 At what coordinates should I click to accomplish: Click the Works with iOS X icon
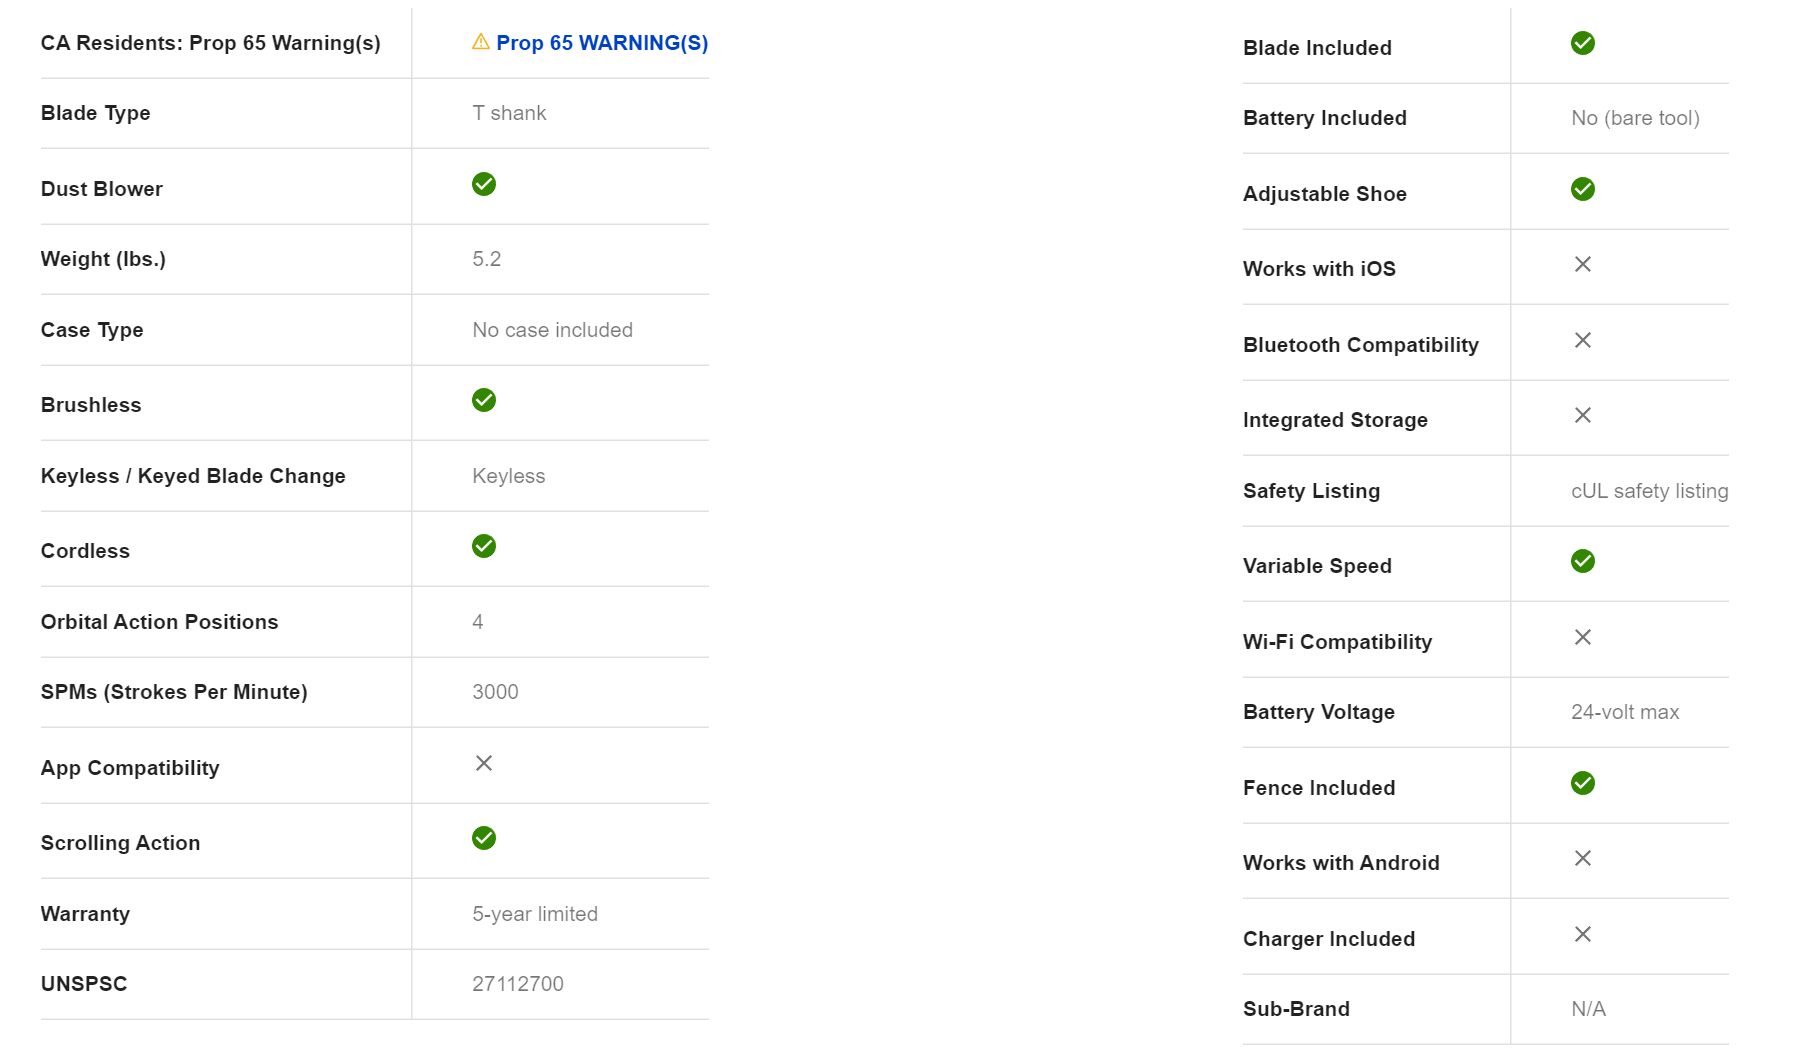1583,264
